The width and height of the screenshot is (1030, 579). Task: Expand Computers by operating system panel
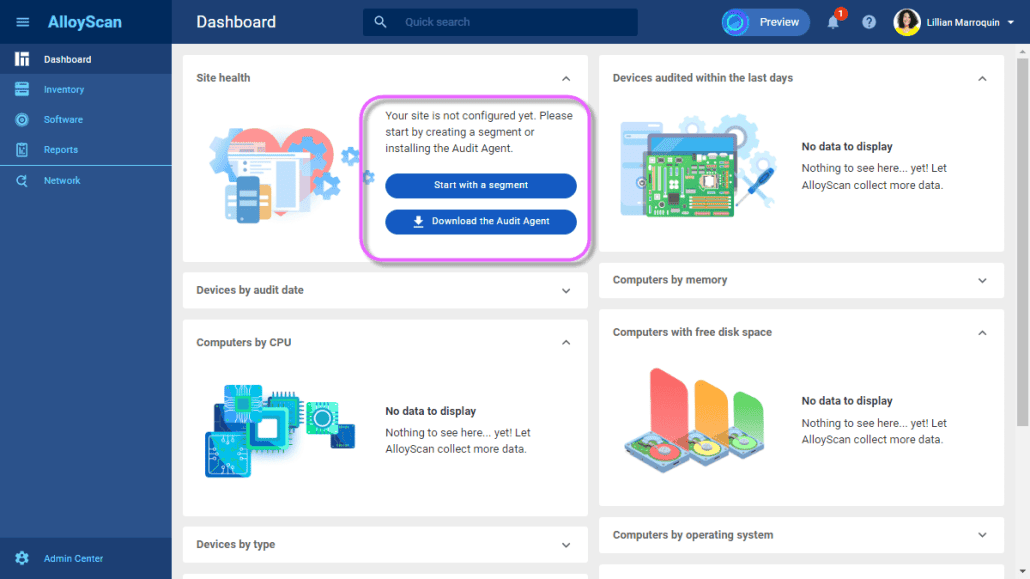tap(982, 535)
